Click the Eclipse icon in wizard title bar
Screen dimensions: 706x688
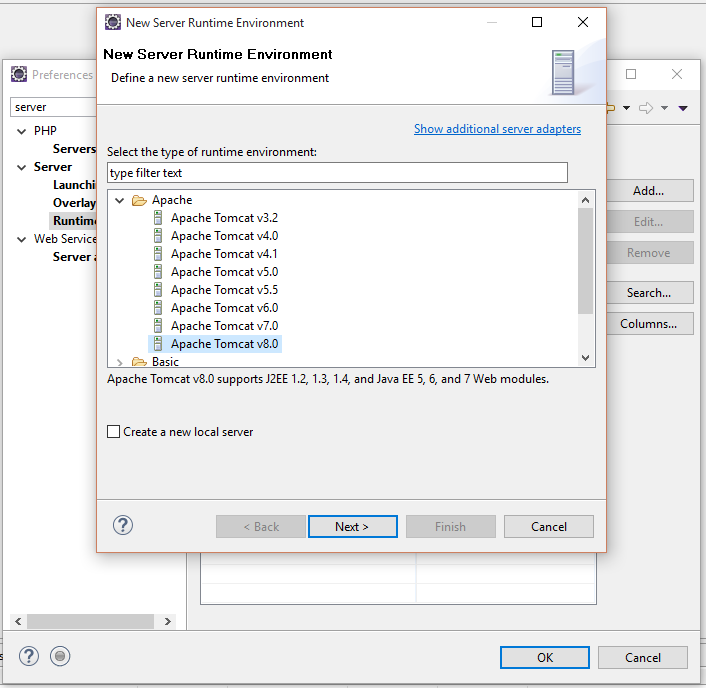coord(113,22)
